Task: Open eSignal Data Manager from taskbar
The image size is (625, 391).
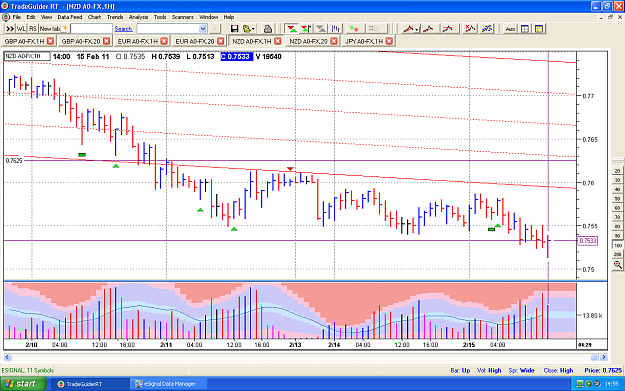Action: tap(169, 384)
